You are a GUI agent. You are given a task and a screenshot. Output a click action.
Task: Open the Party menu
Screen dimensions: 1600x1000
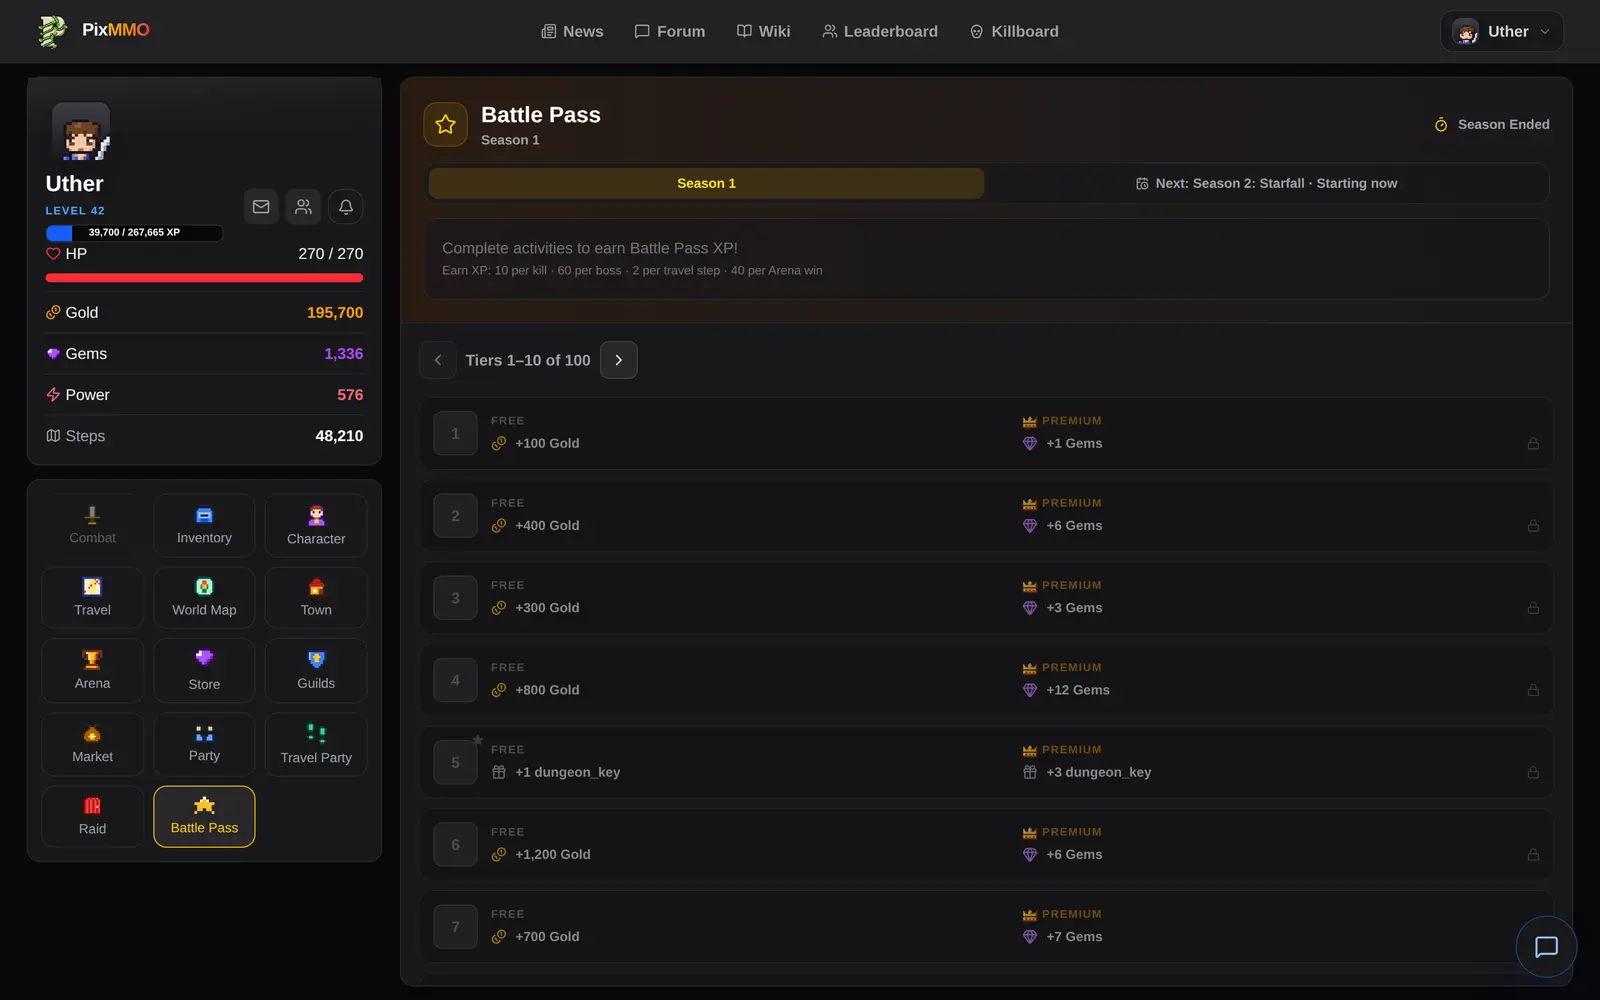coord(204,744)
